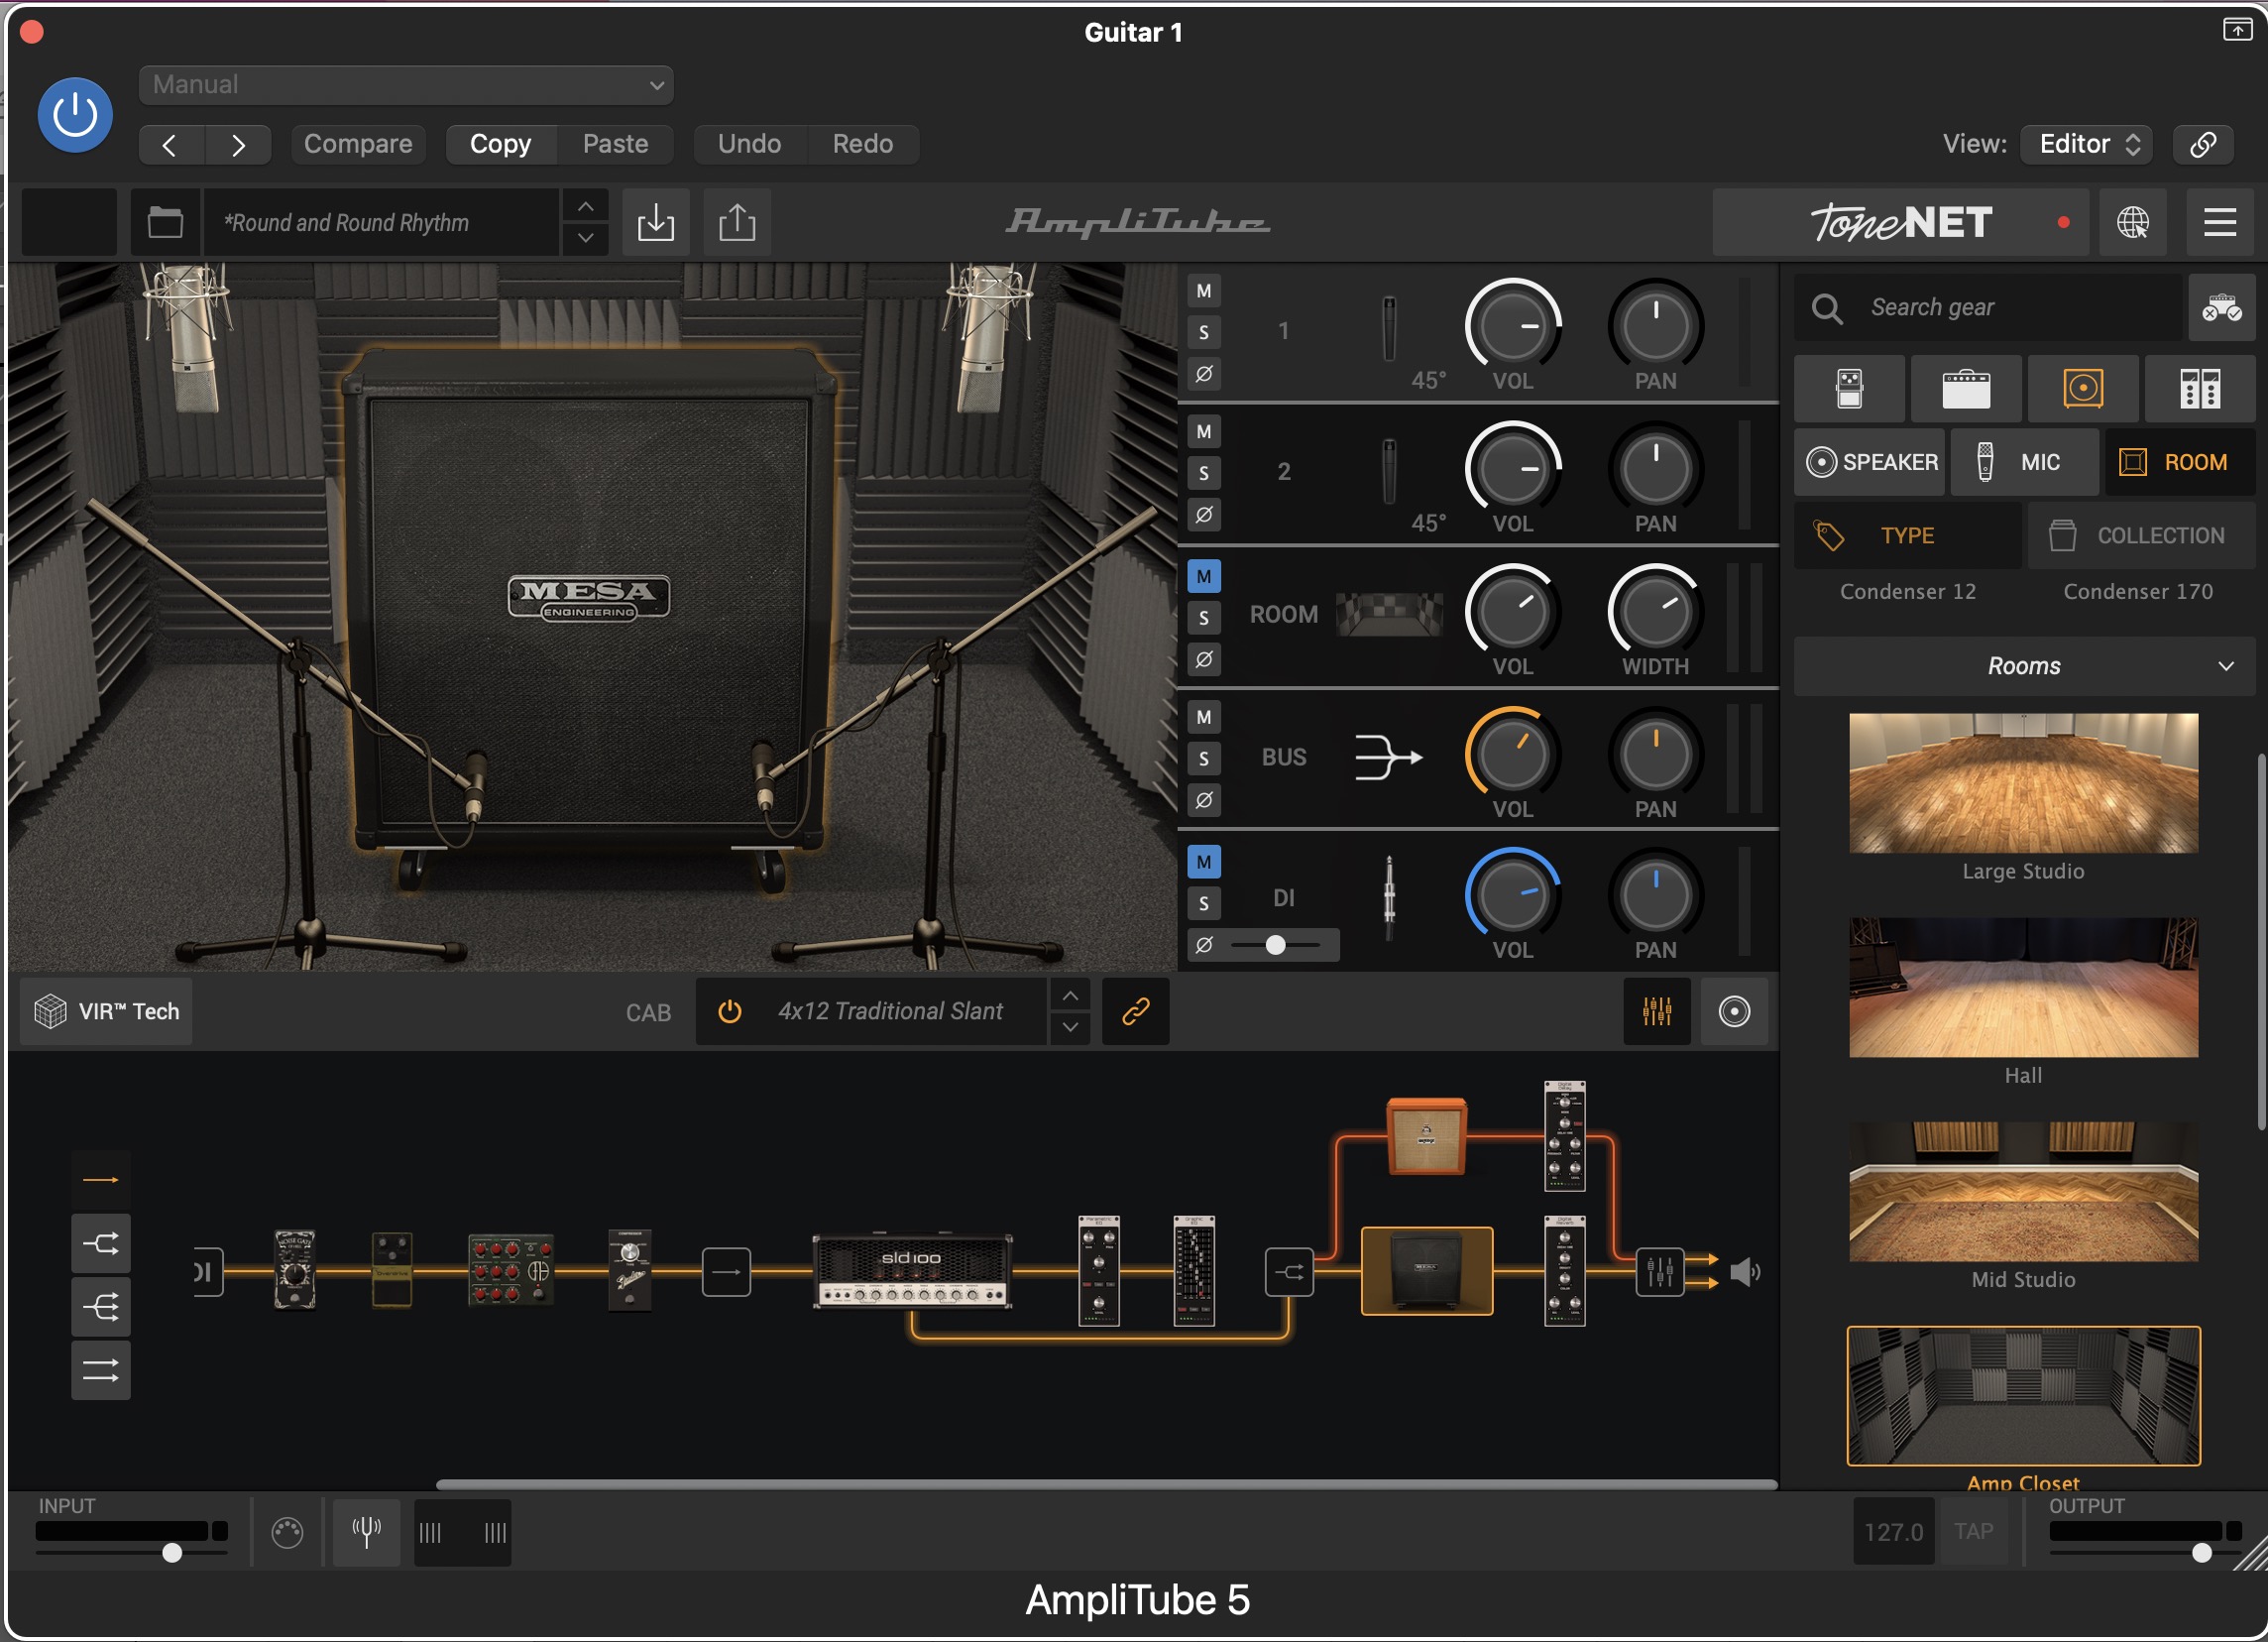Select the Hall room thumbnail

click(x=2023, y=987)
